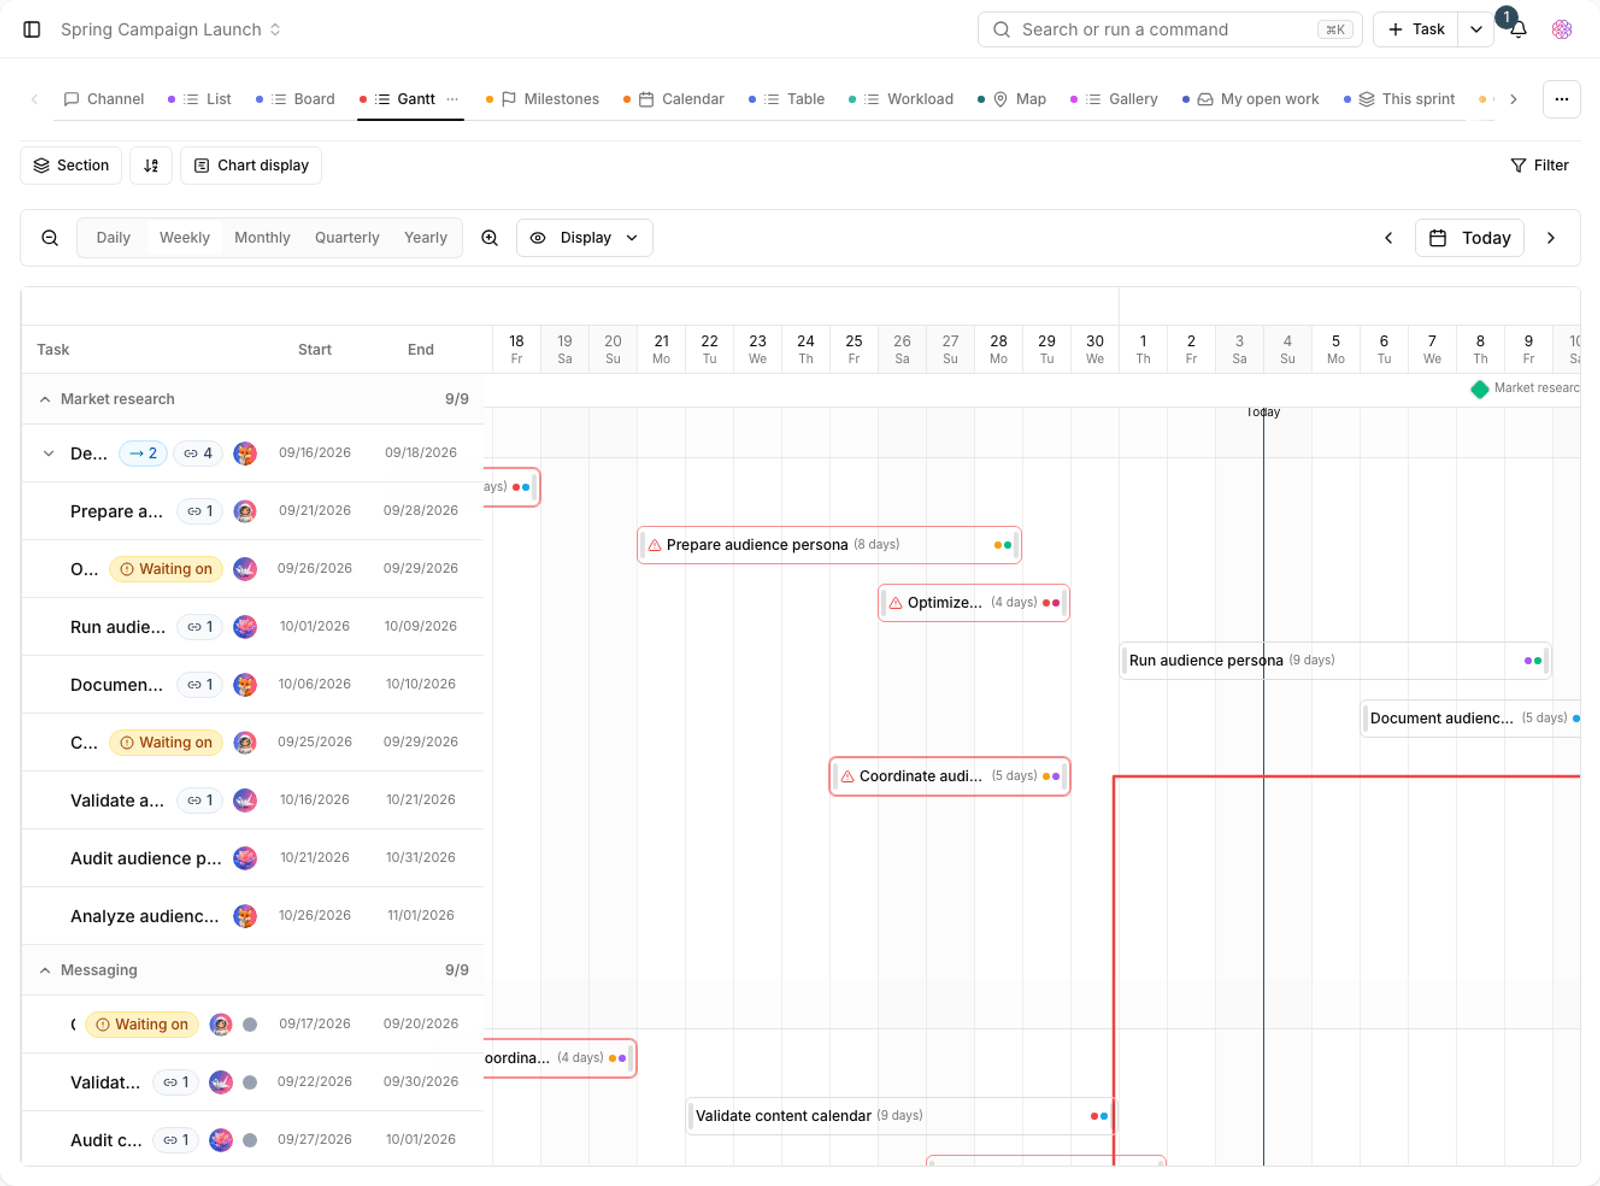This screenshot has width=1600, height=1186.
Task: Switch to the Workload view tab
Action: [901, 99]
